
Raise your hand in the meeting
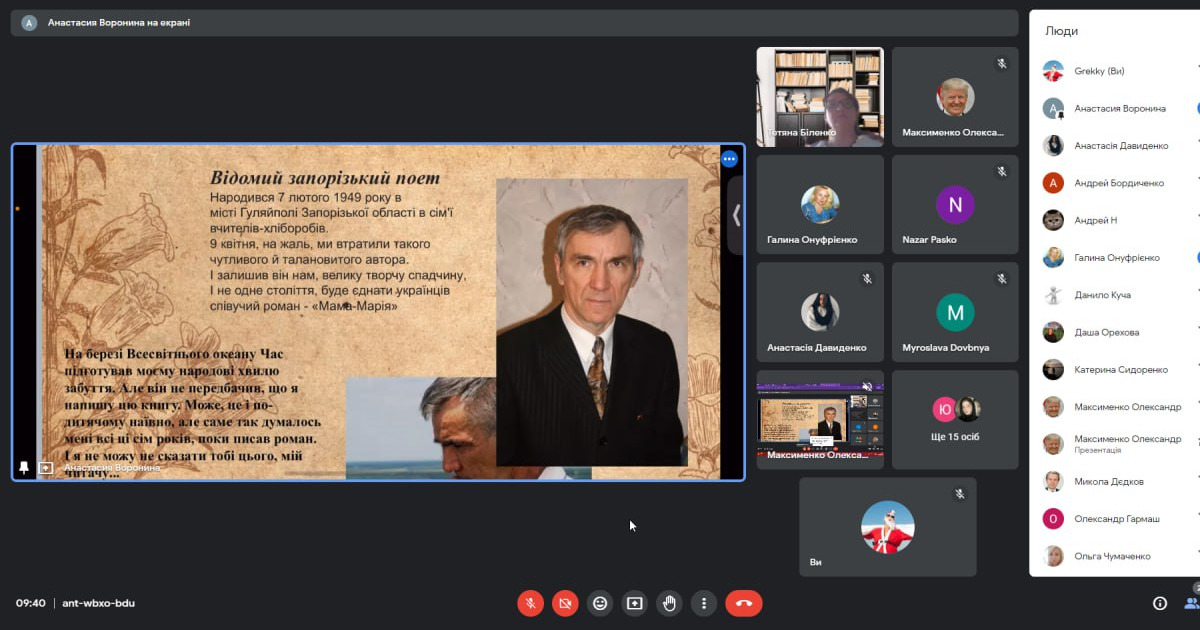tap(669, 603)
